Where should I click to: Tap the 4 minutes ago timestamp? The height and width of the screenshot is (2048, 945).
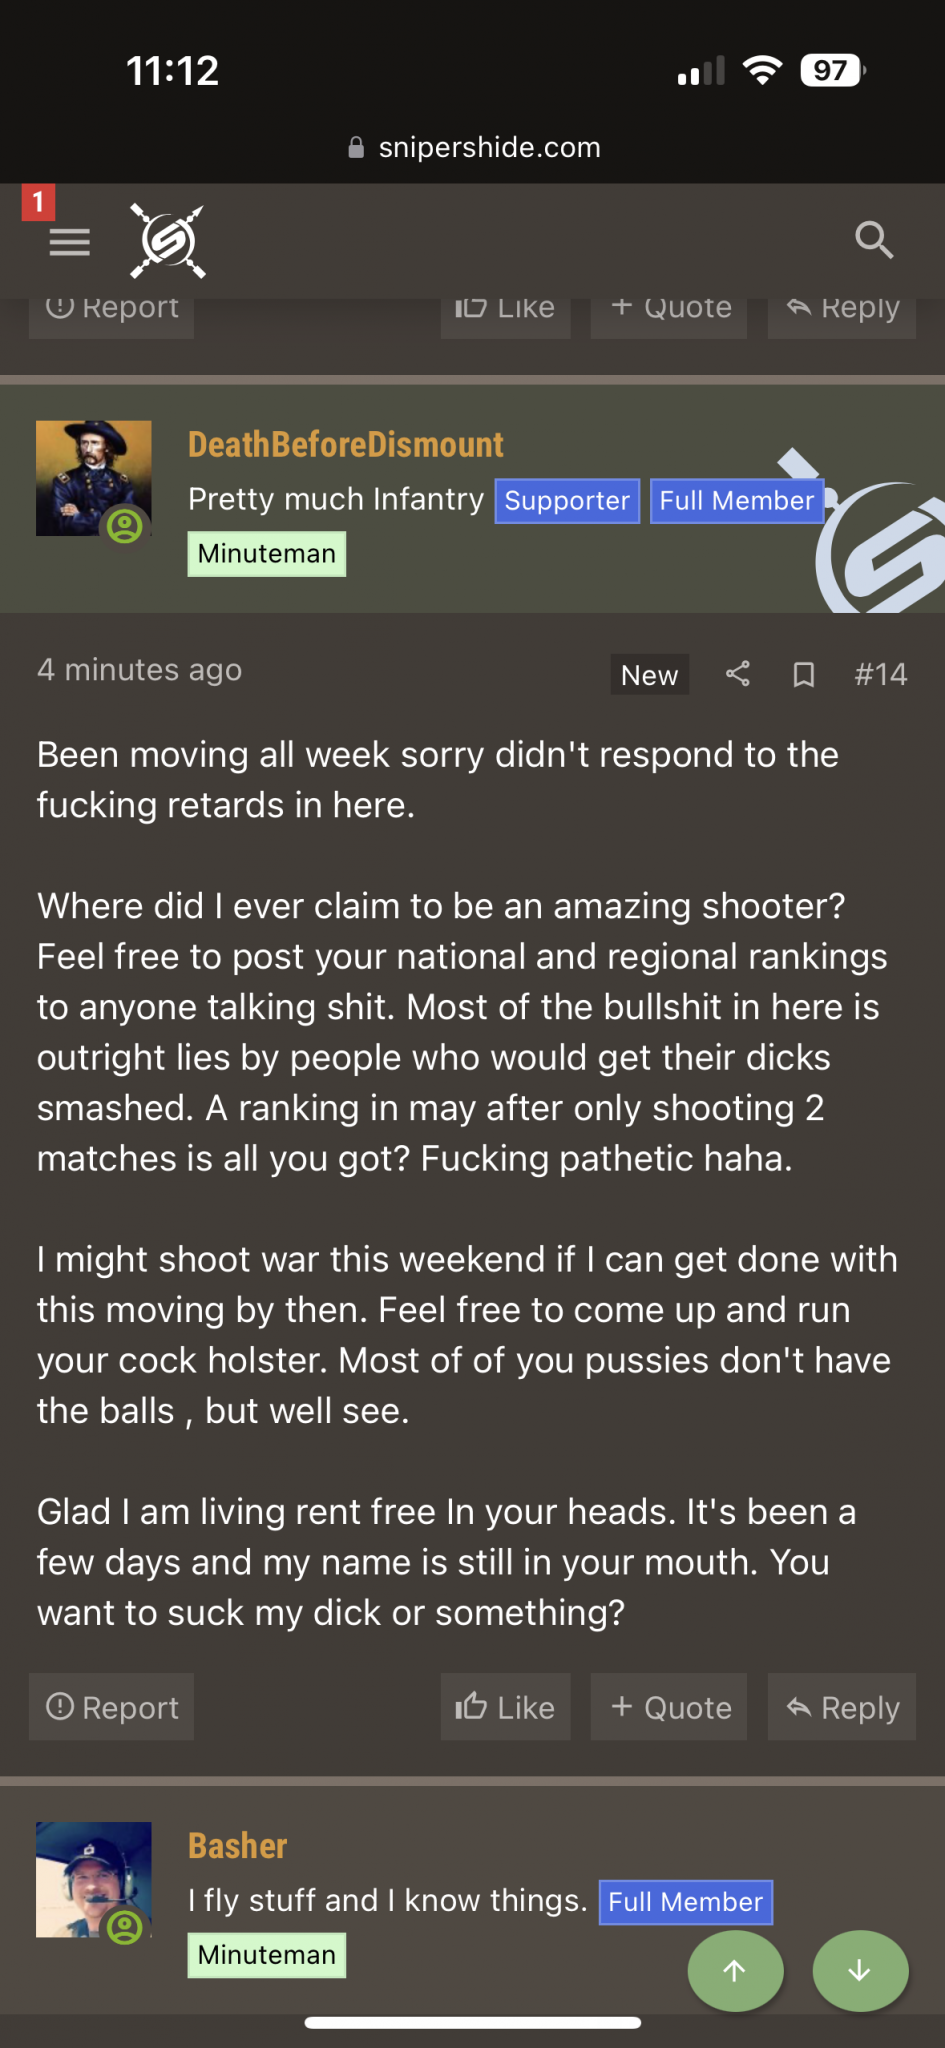(139, 670)
